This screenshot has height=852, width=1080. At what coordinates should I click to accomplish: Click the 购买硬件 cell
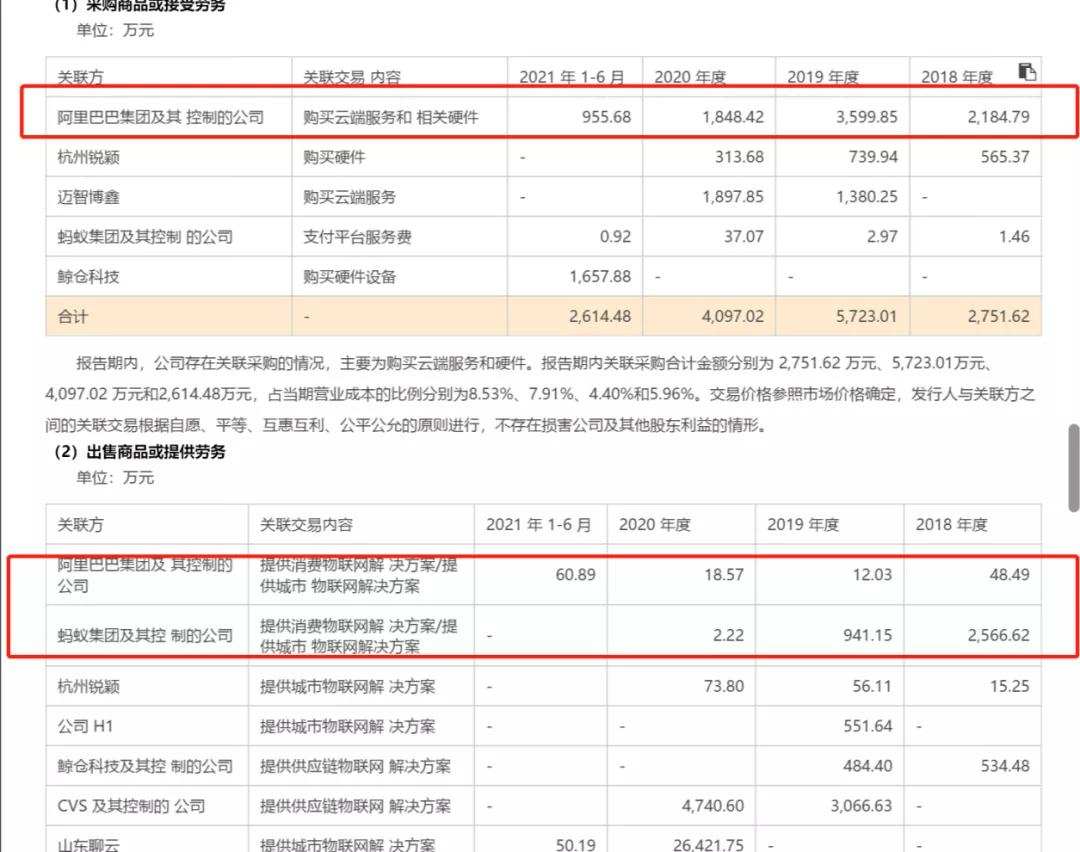[334, 157]
